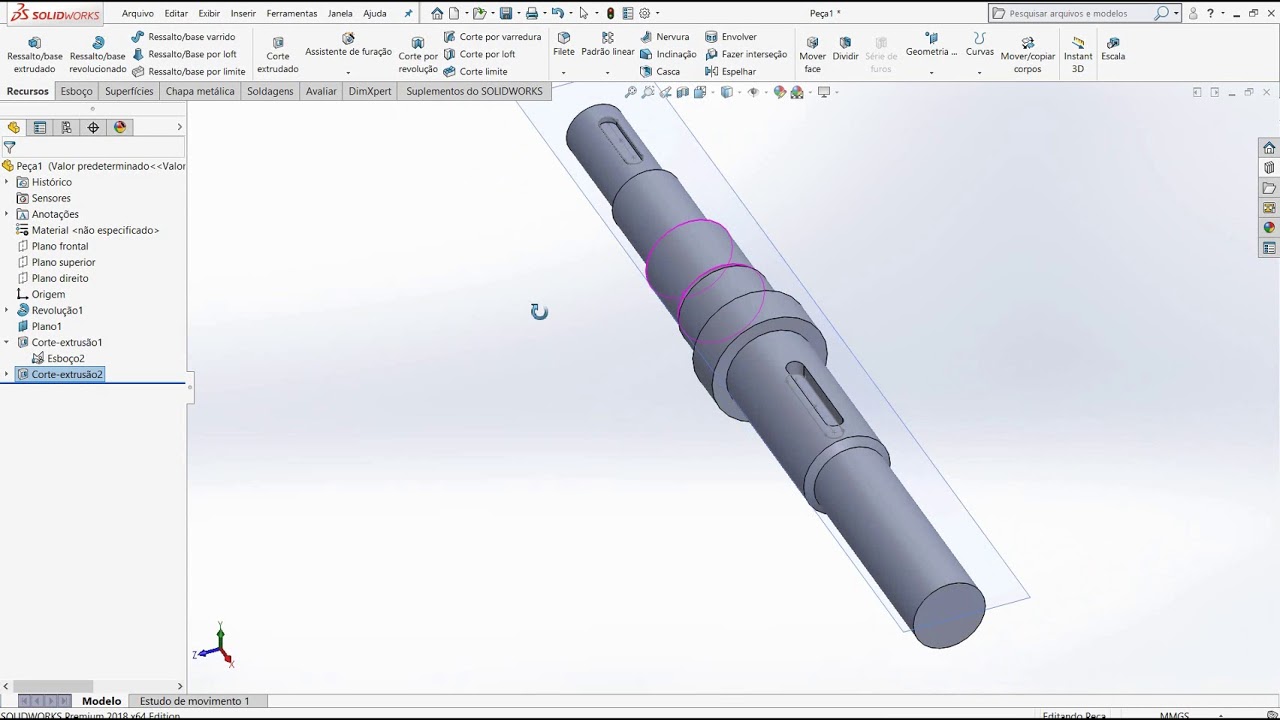Select the Envolver wrap tool

[731, 37]
